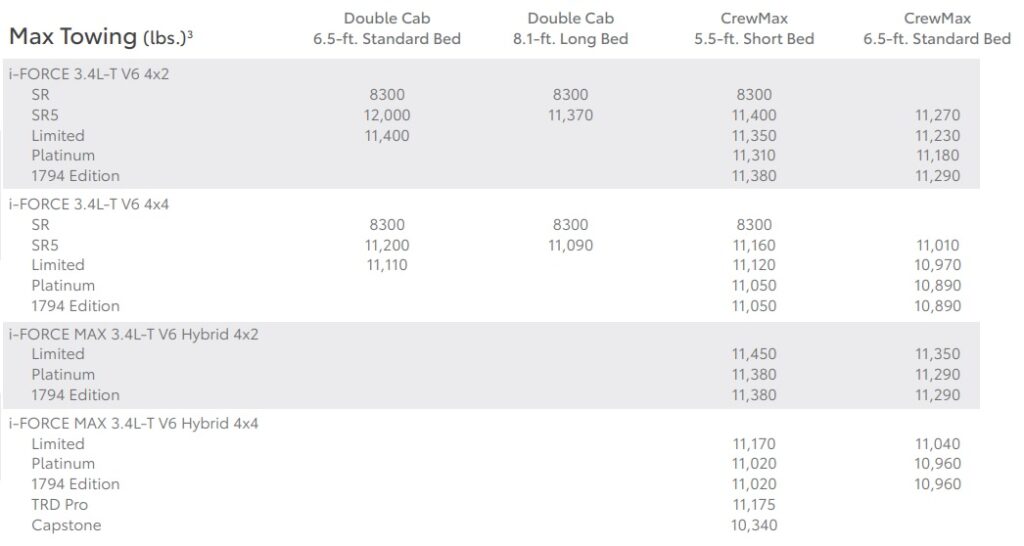The width and height of the screenshot is (1024, 546).
Task: Select the 11,040 Hybrid 4x4 Limited value
Action: 937,444
